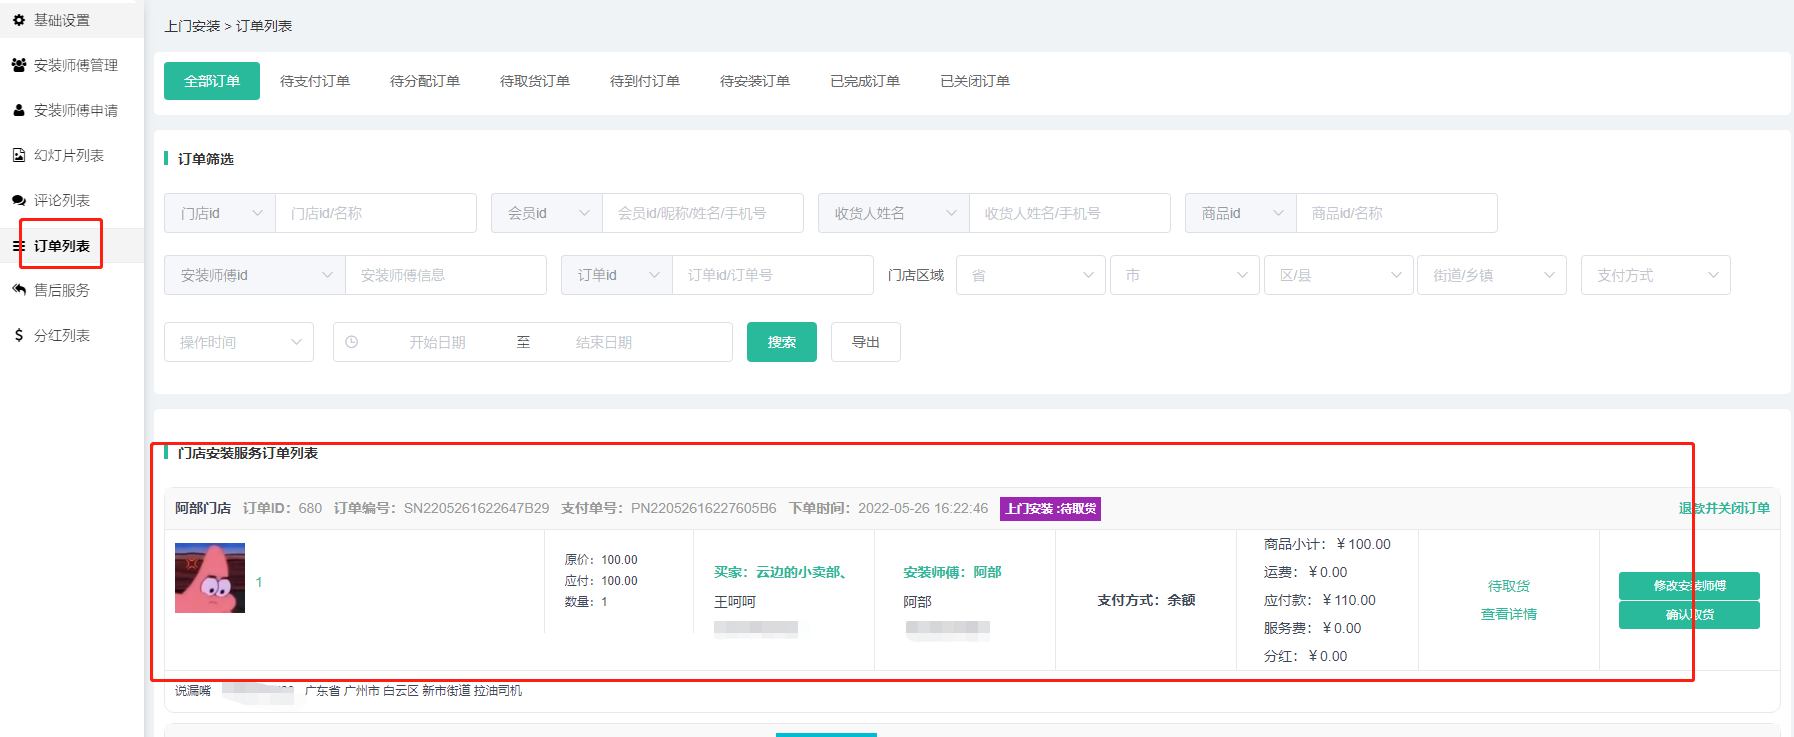This screenshot has width=1794, height=737.
Task: Click the clock icon in date range field
Action: (352, 342)
